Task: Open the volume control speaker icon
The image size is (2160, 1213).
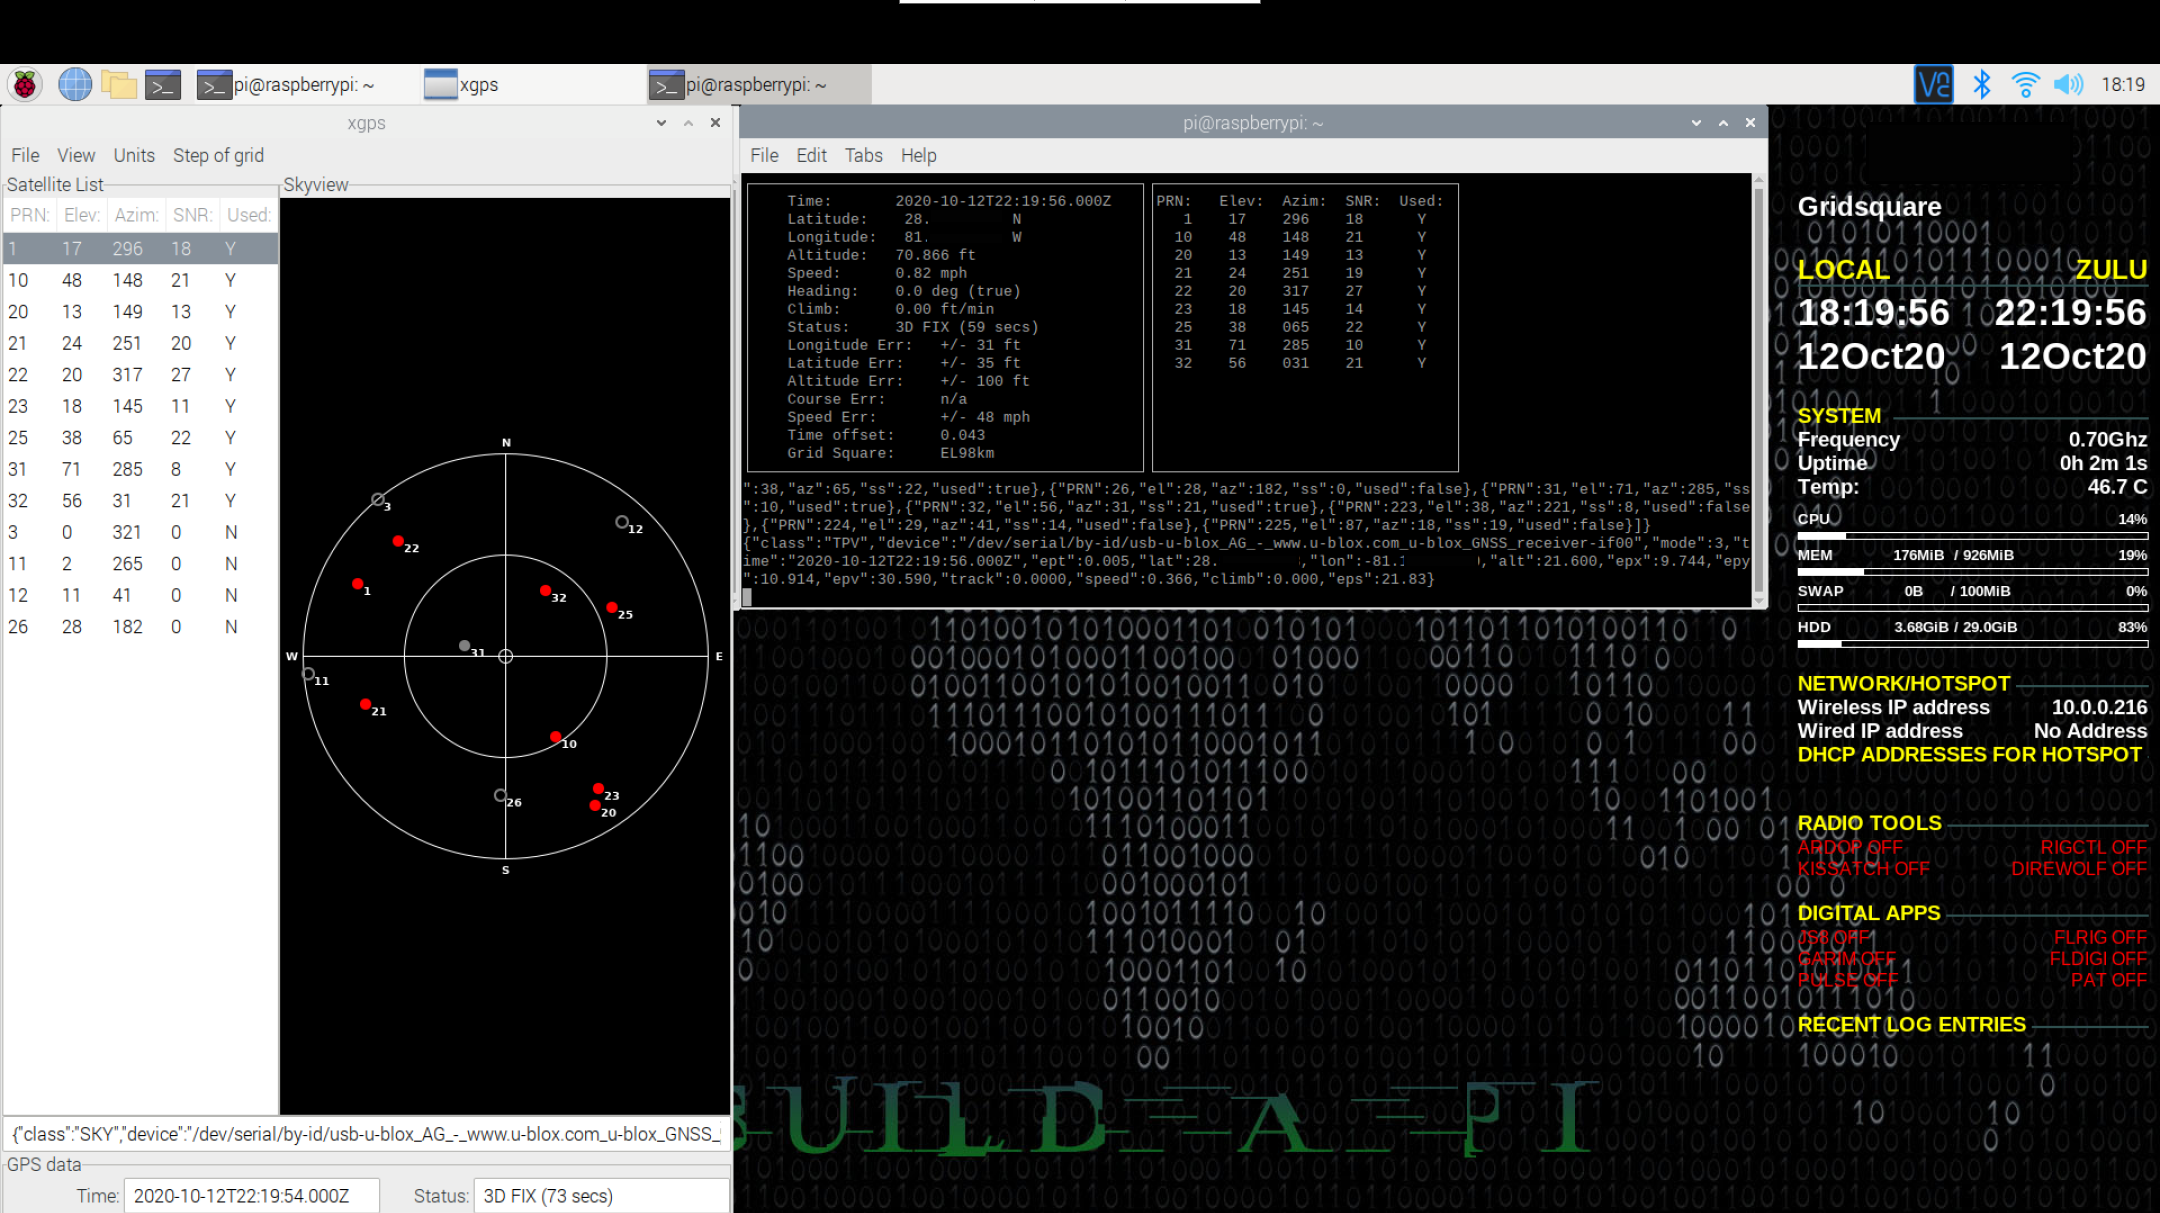Action: 2067,84
